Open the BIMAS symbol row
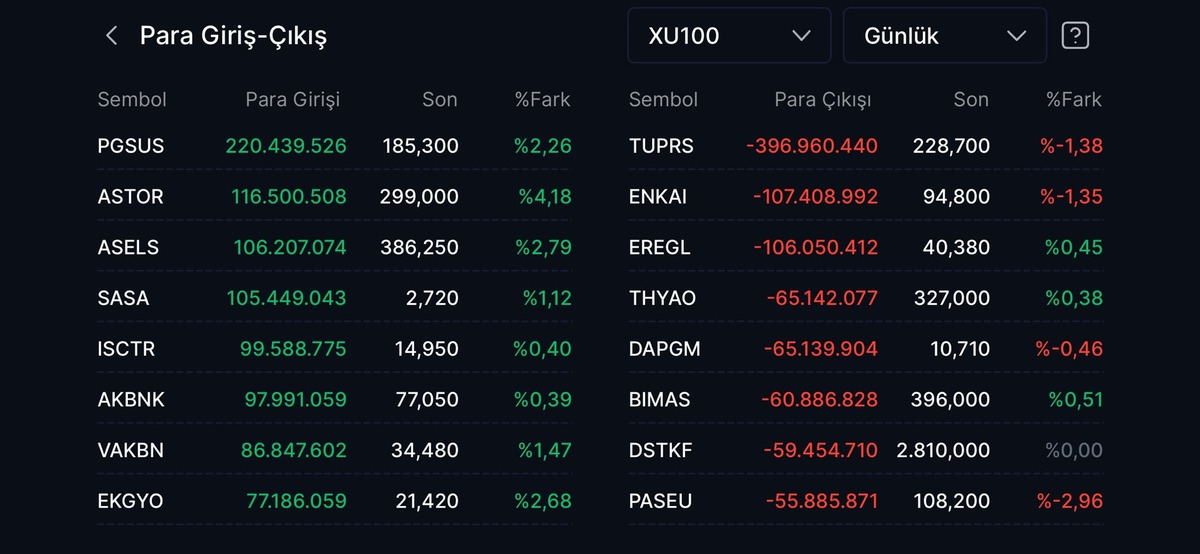Viewport: 1200px width, 554px height. (866, 399)
